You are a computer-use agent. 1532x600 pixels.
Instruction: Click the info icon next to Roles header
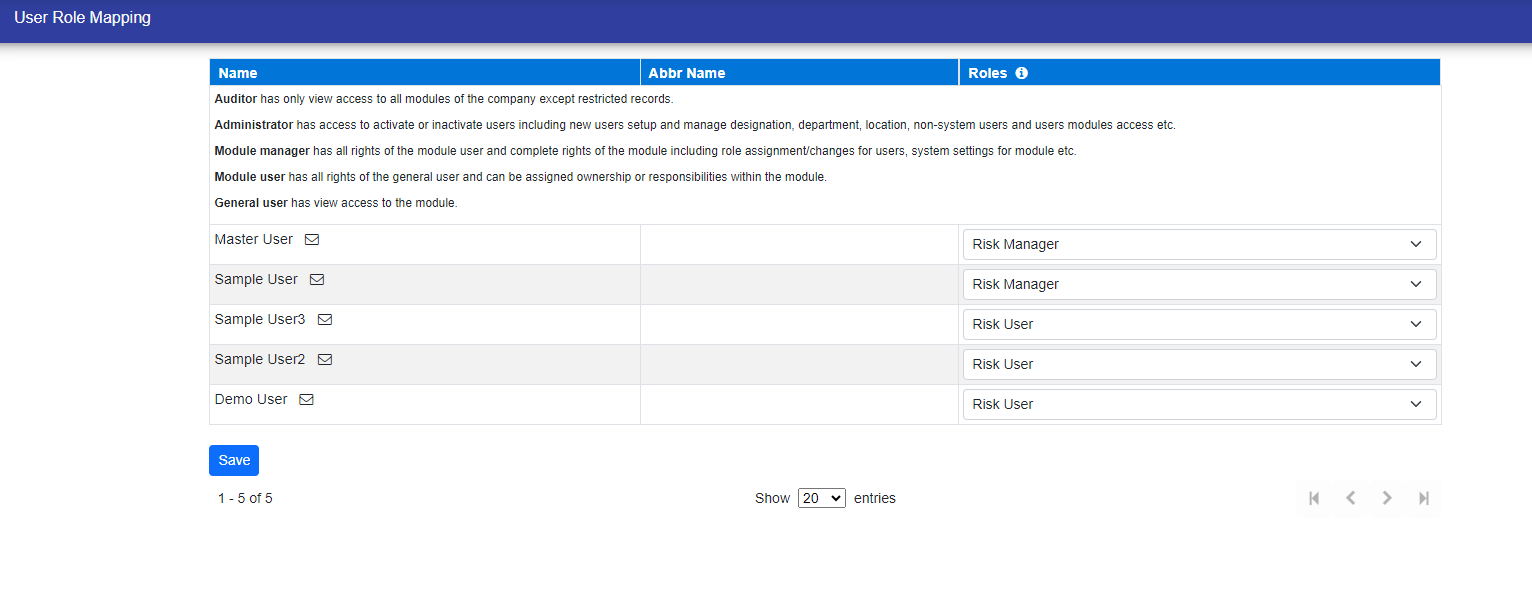1021,73
